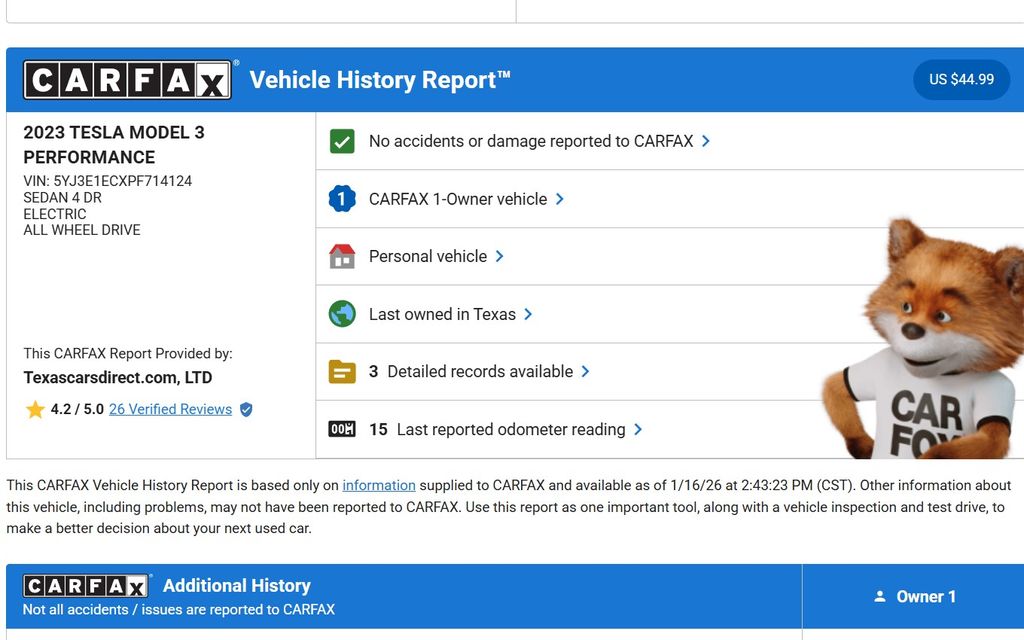This screenshot has height=640, width=1024.
Task: Click the verified shield badge icon
Action: point(246,409)
